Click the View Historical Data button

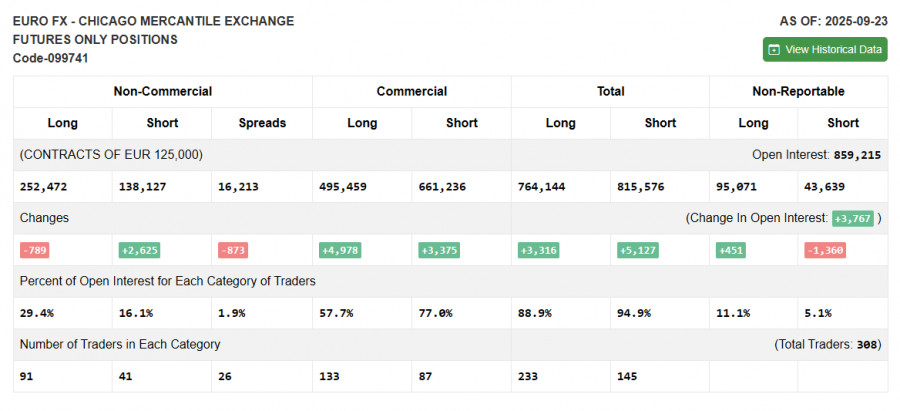click(x=824, y=49)
